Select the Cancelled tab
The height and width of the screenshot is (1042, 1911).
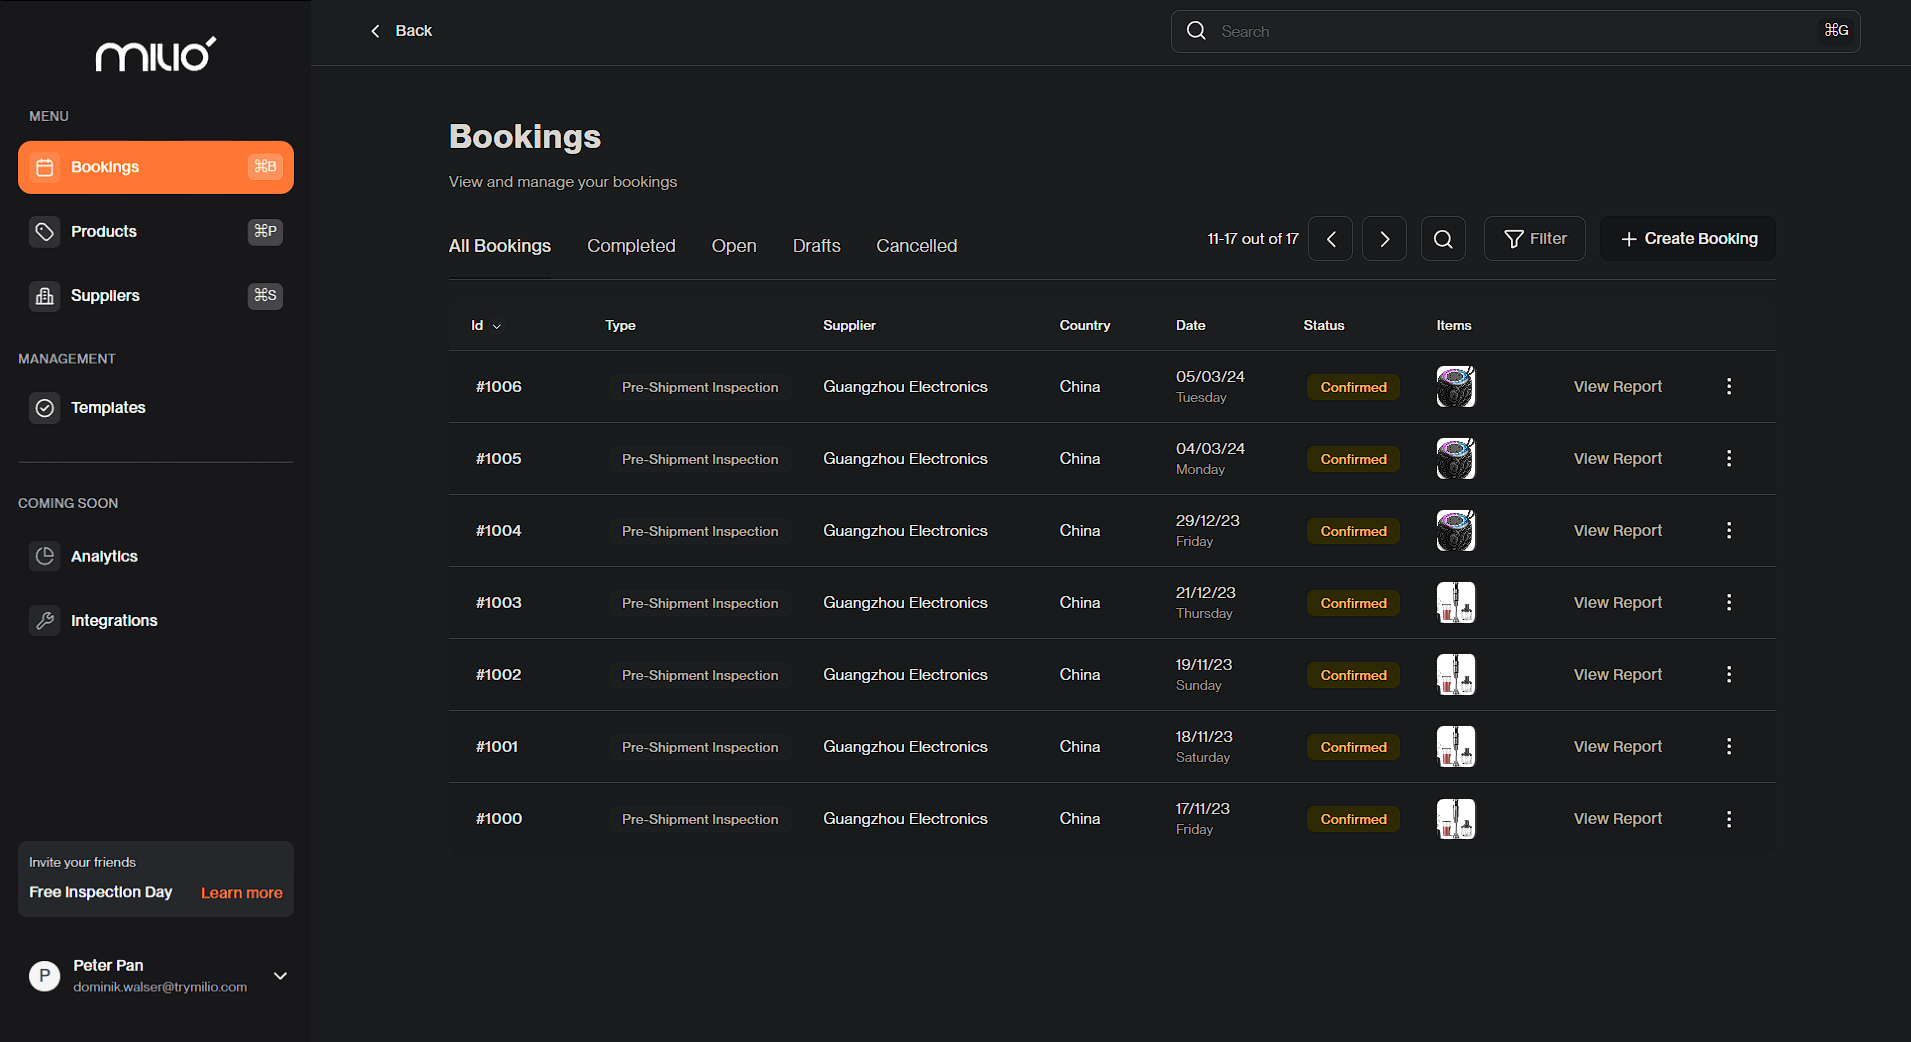coord(916,245)
